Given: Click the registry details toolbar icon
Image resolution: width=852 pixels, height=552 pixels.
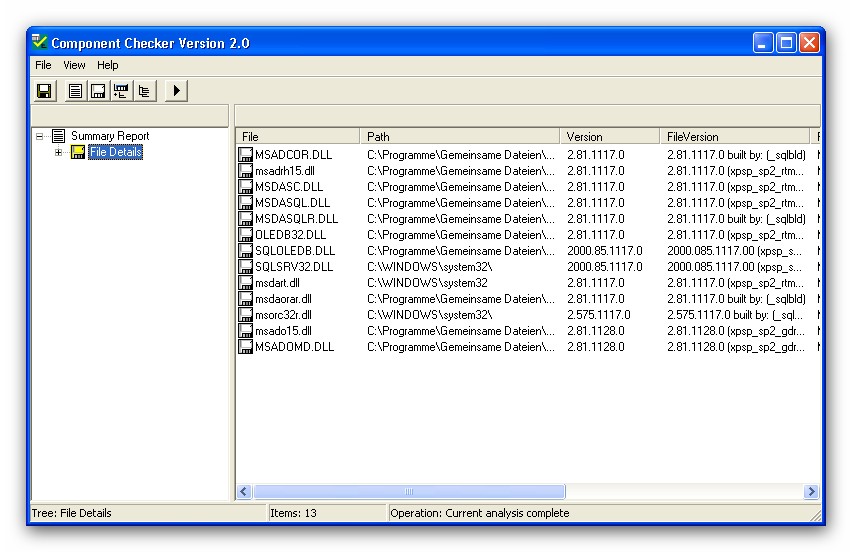Looking at the screenshot, I should coord(121,91).
